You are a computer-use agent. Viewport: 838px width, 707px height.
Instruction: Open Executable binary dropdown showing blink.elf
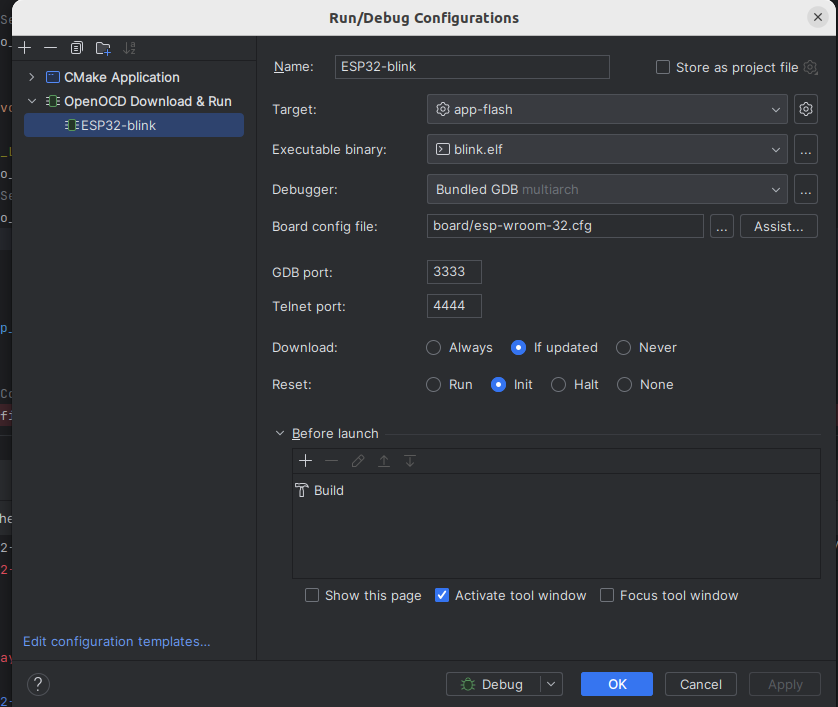click(607, 149)
